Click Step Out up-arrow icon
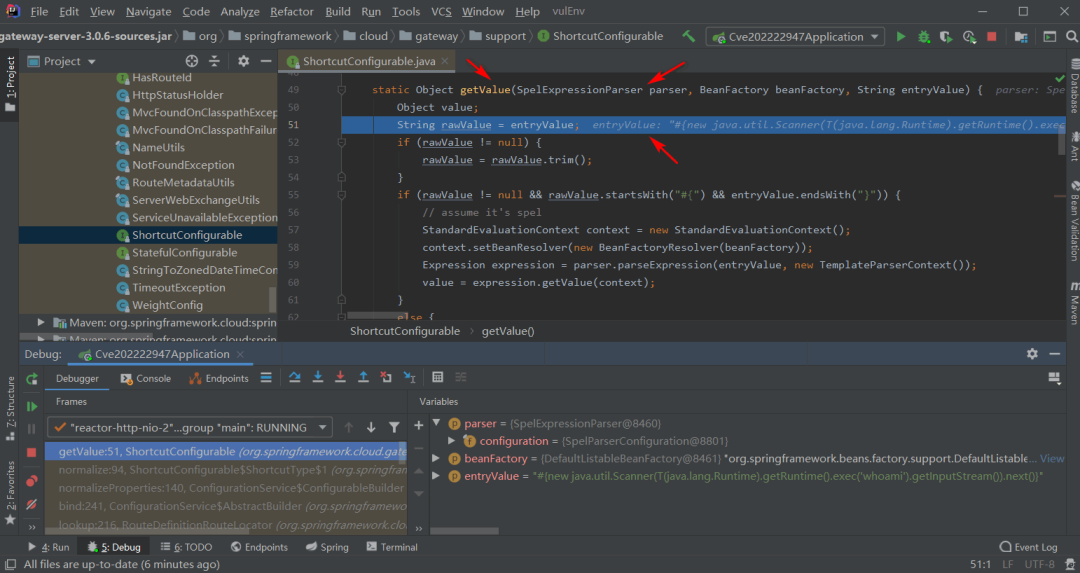 [363, 377]
